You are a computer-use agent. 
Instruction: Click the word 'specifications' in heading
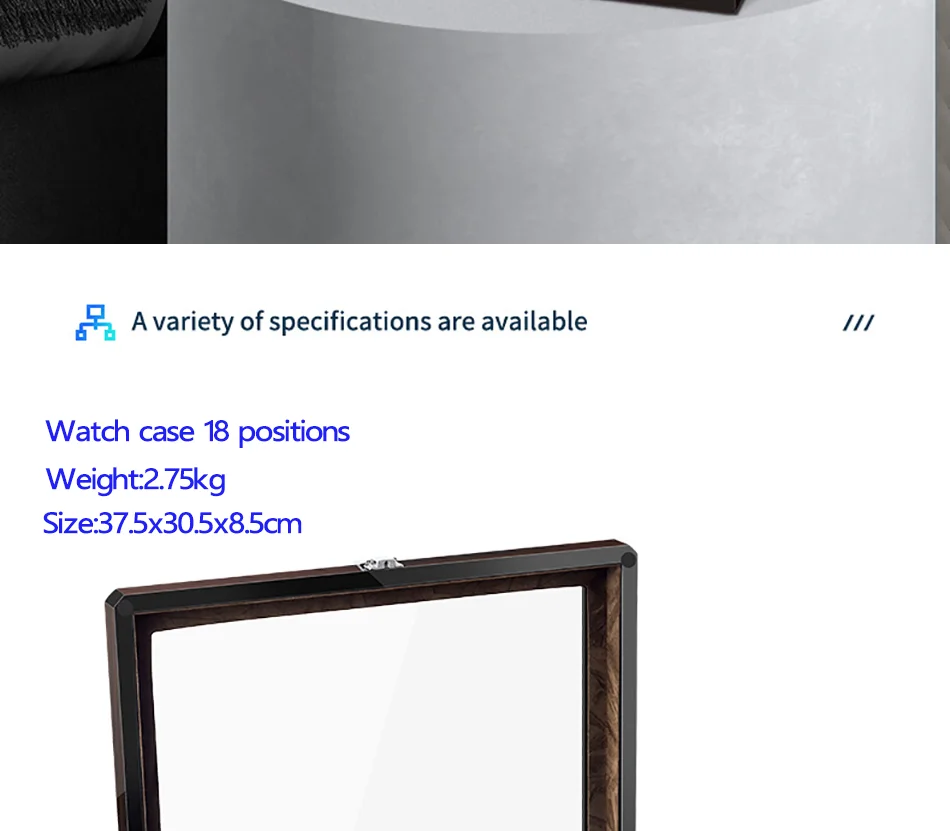coord(350,322)
